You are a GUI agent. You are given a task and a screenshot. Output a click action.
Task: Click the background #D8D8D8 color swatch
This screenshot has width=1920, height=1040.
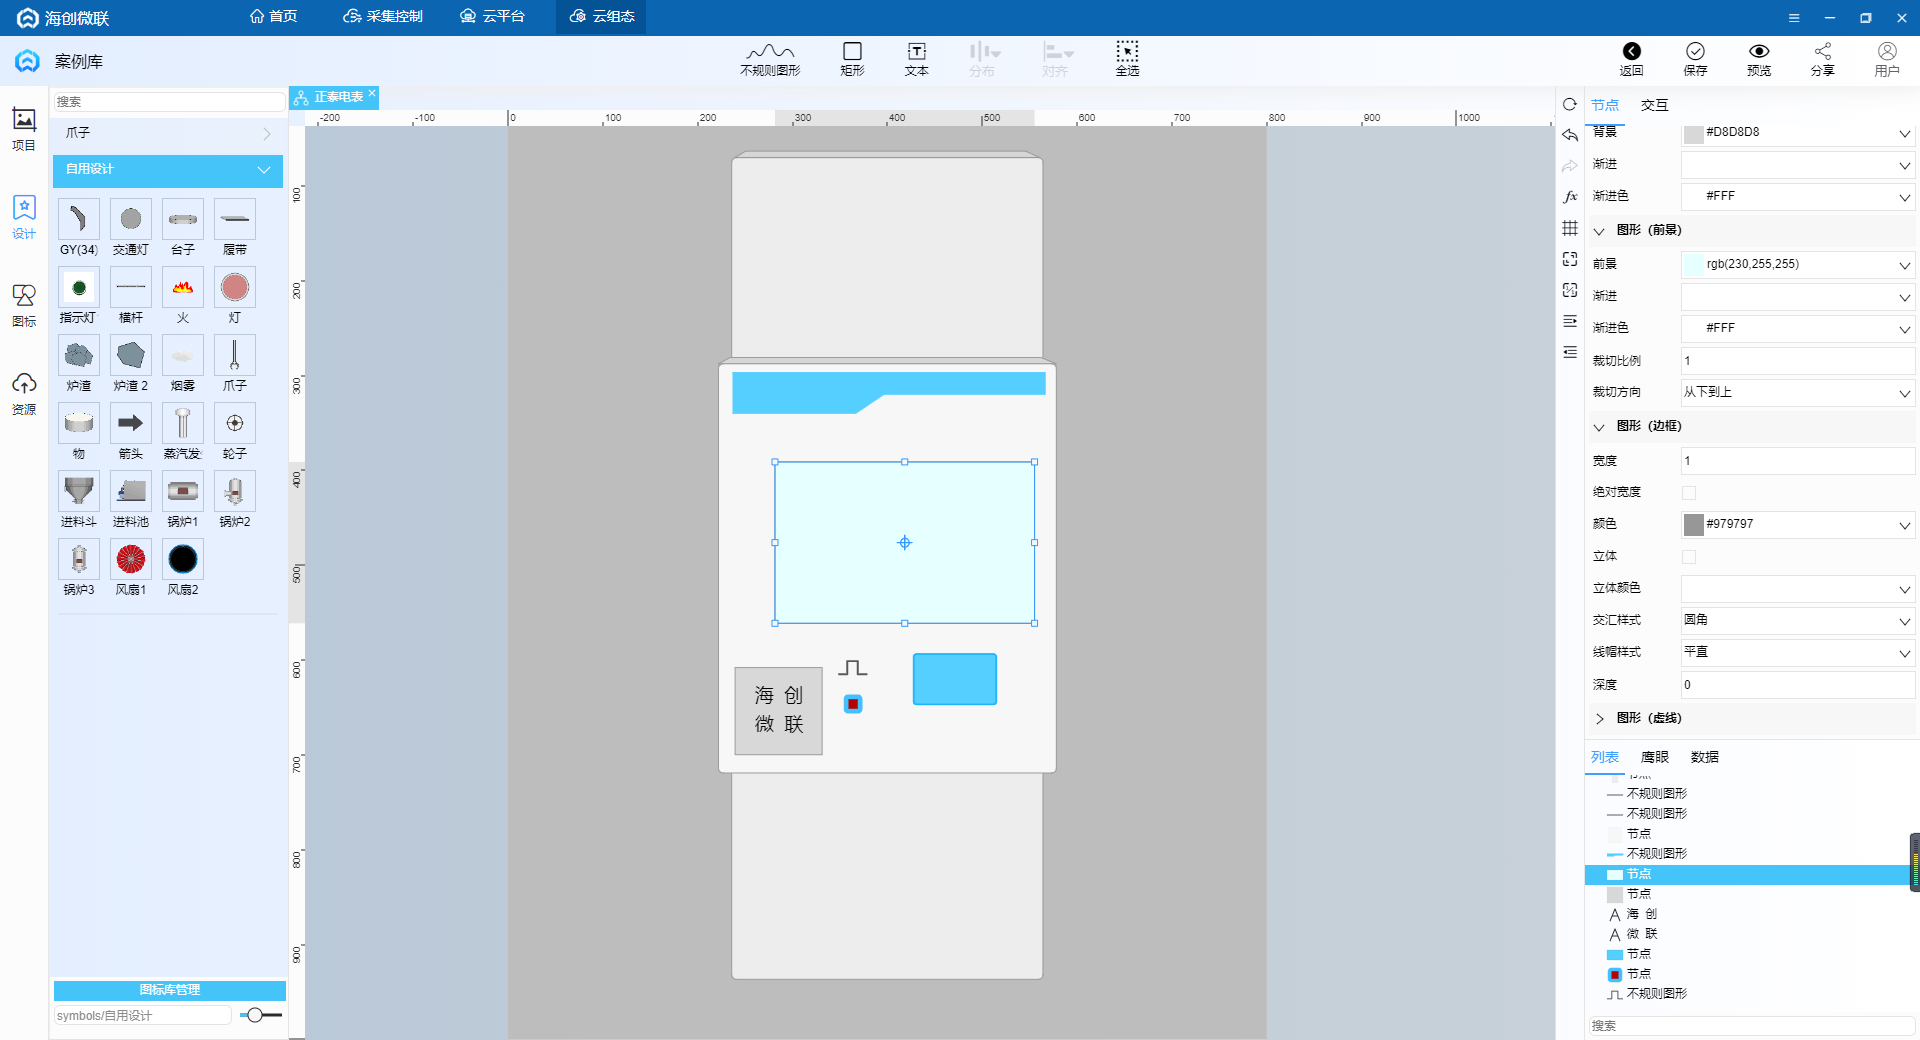pyautogui.click(x=1693, y=134)
